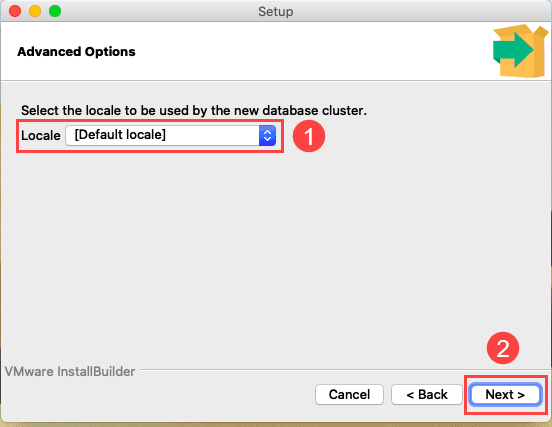Screen dimensions: 552x427
Task: Open the [Default locale] combo box
Action: tap(170, 135)
